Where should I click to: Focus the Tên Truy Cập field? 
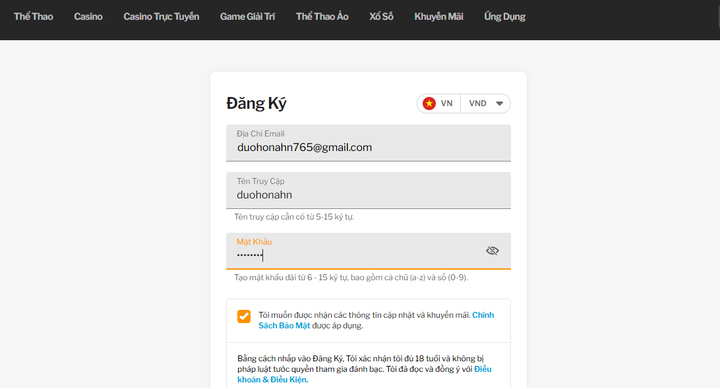368,190
